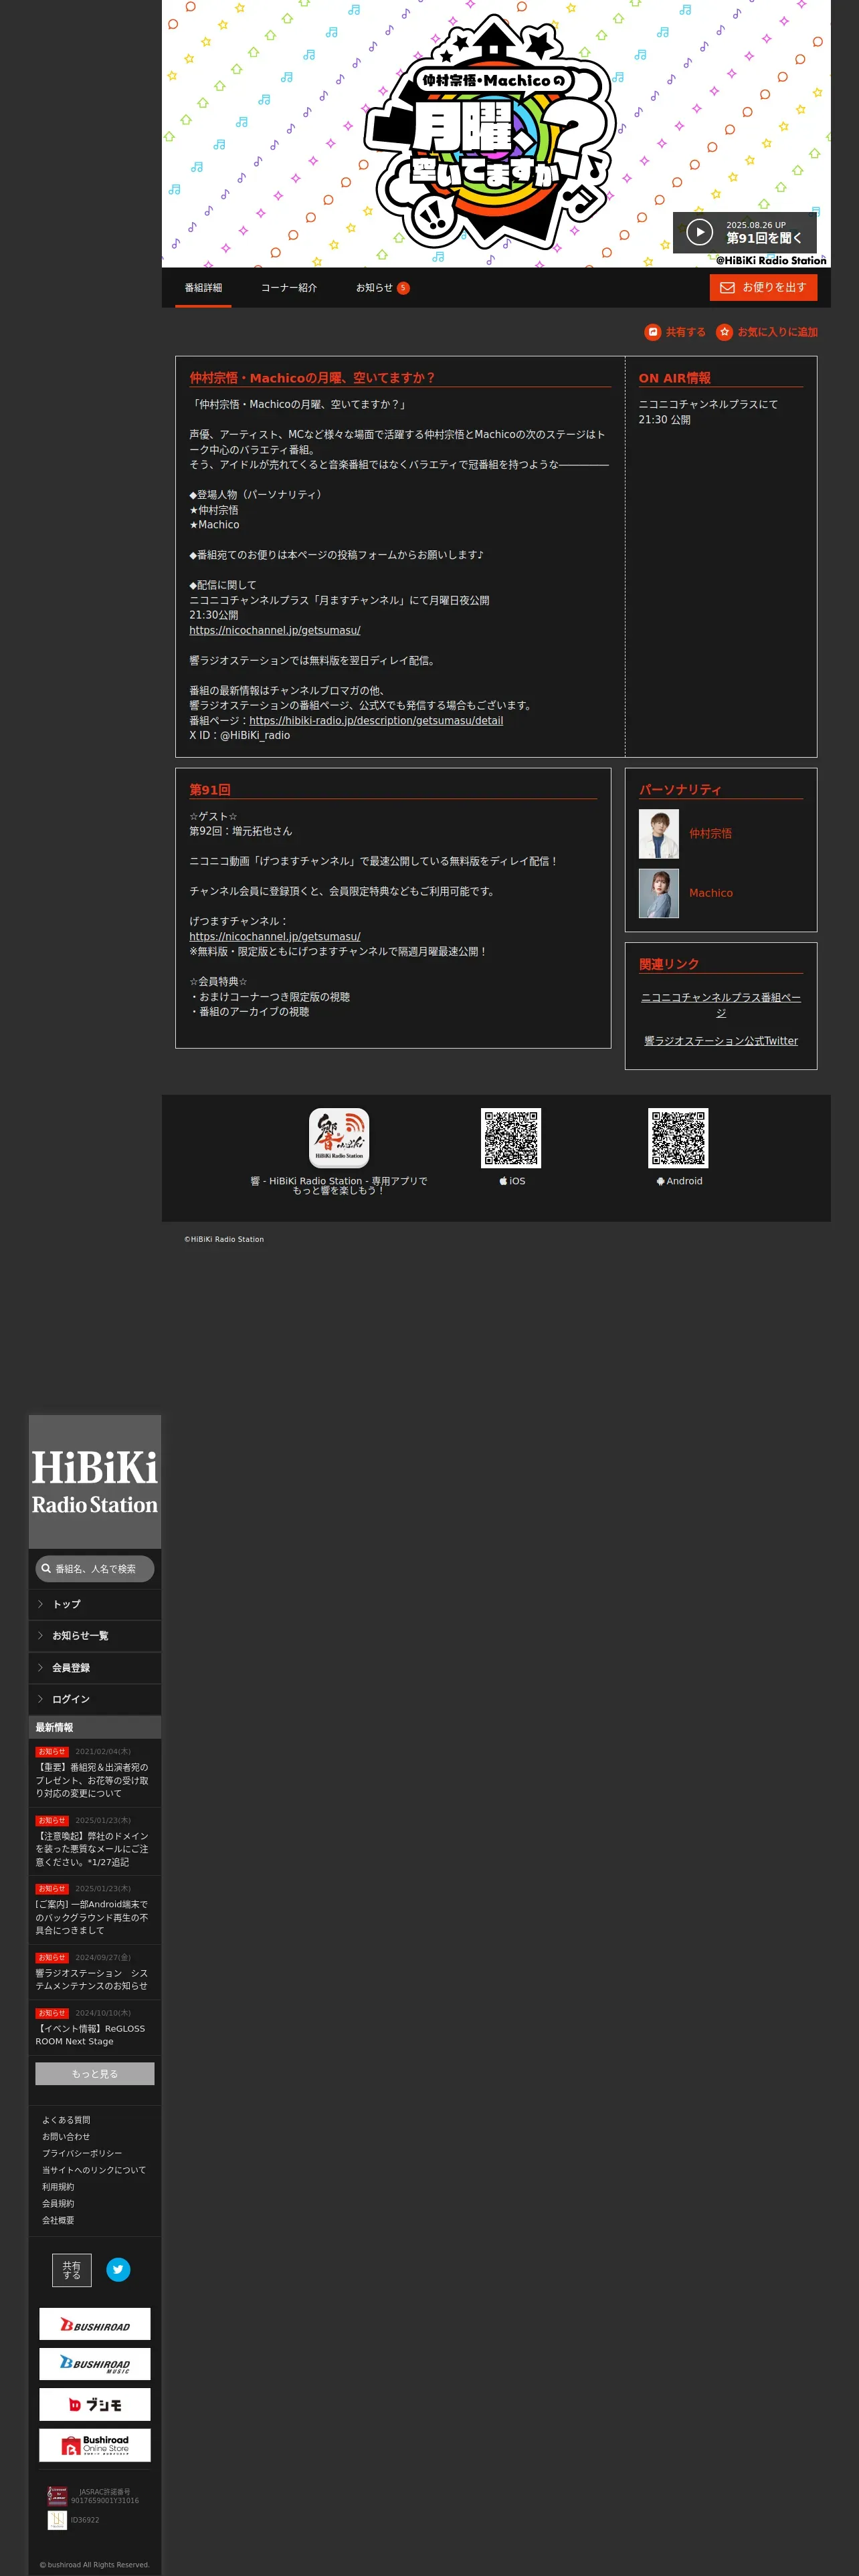This screenshot has width=859, height=2576.
Task: Click the program logo banner image
Action: point(496,133)
